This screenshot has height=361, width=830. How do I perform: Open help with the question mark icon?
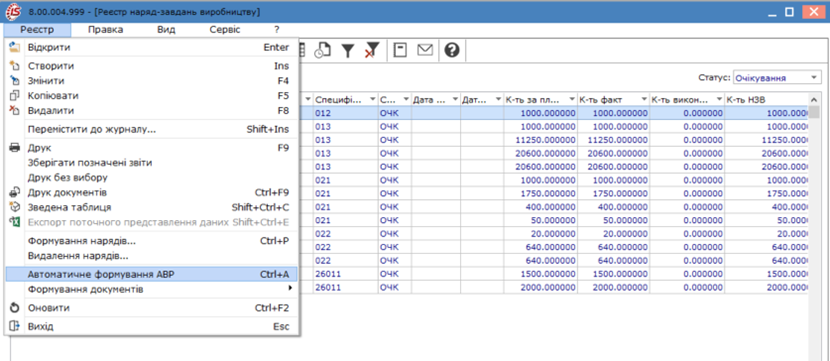click(x=452, y=50)
